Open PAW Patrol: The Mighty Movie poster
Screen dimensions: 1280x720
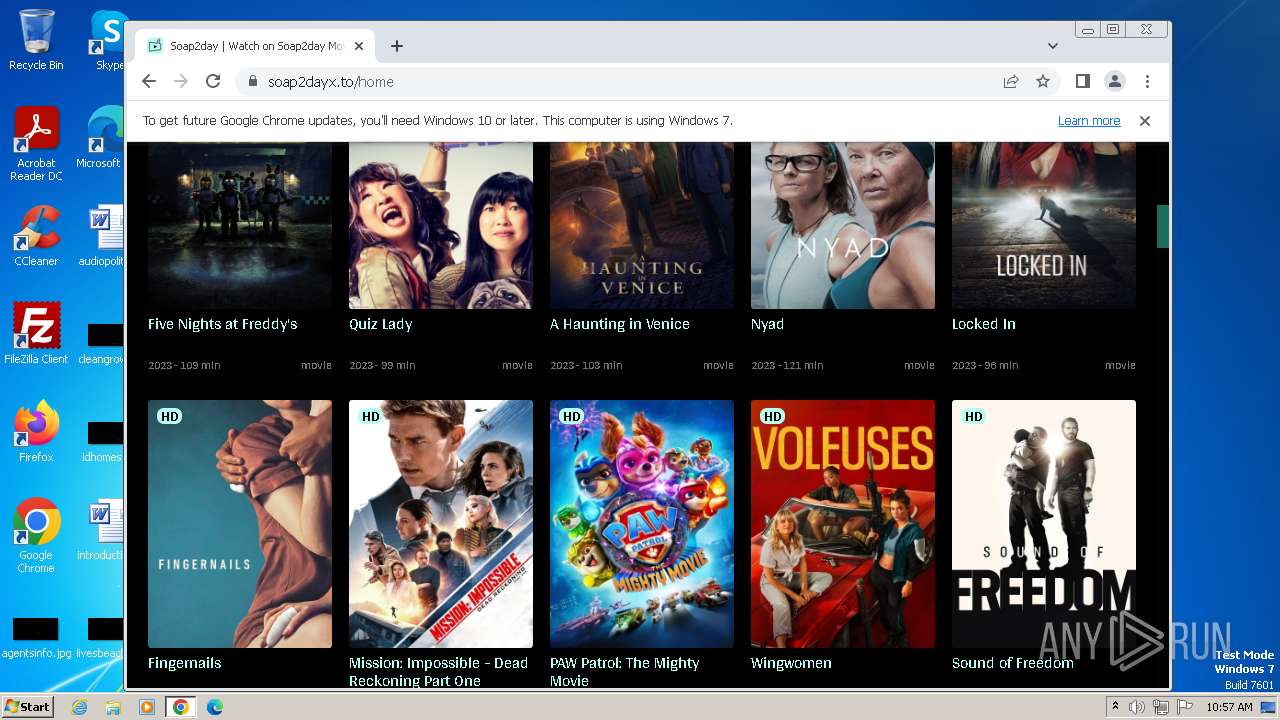[x=642, y=524]
